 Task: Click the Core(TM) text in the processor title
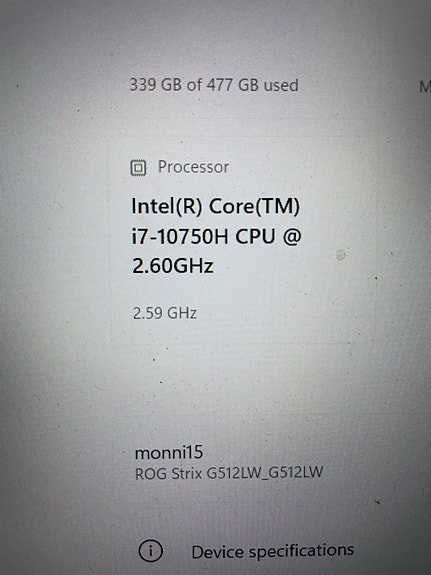click(254, 206)
